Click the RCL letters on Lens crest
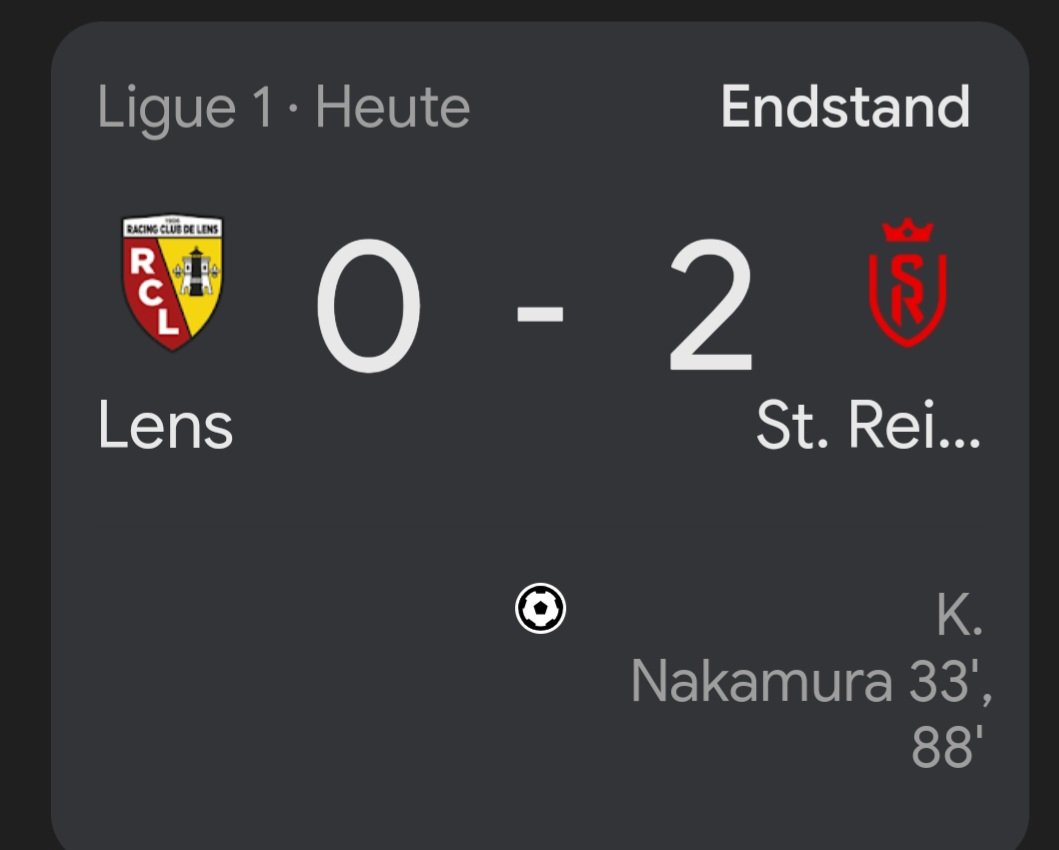The width and height of the screenshot is (1059, 850). (x=153, y=292)
